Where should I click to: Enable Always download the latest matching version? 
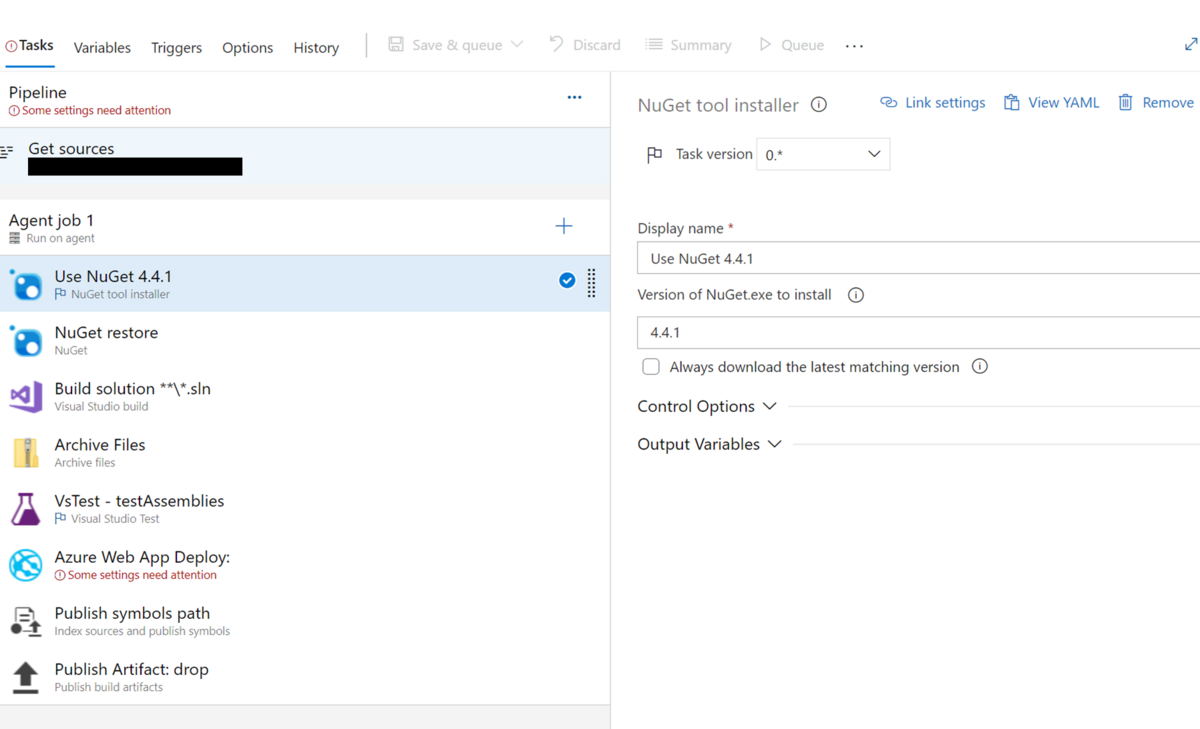coord(651,367)
